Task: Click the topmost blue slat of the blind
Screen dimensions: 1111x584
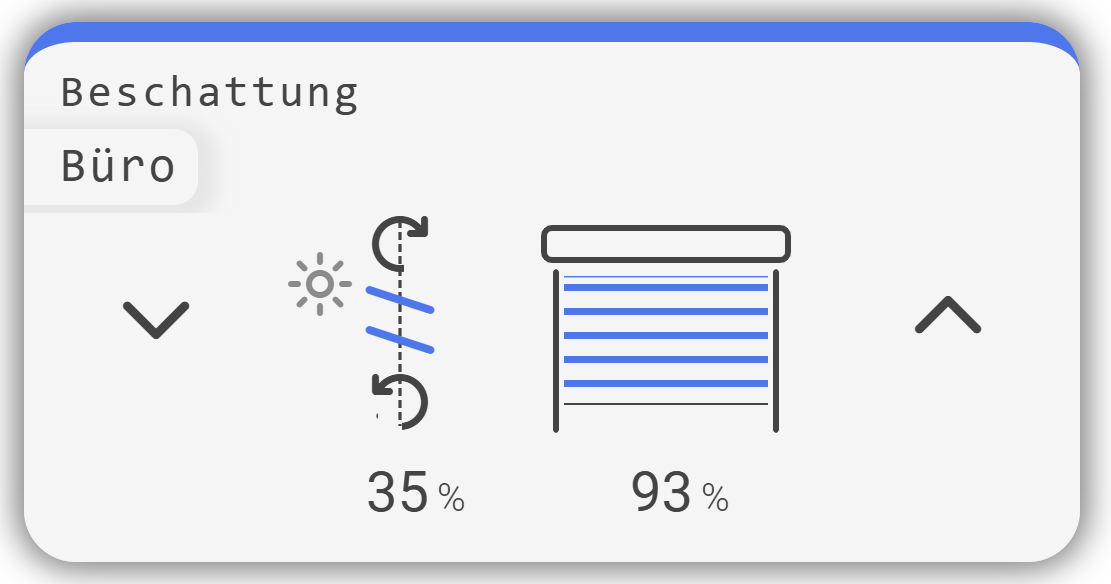Action: click(x=666, y=287)
